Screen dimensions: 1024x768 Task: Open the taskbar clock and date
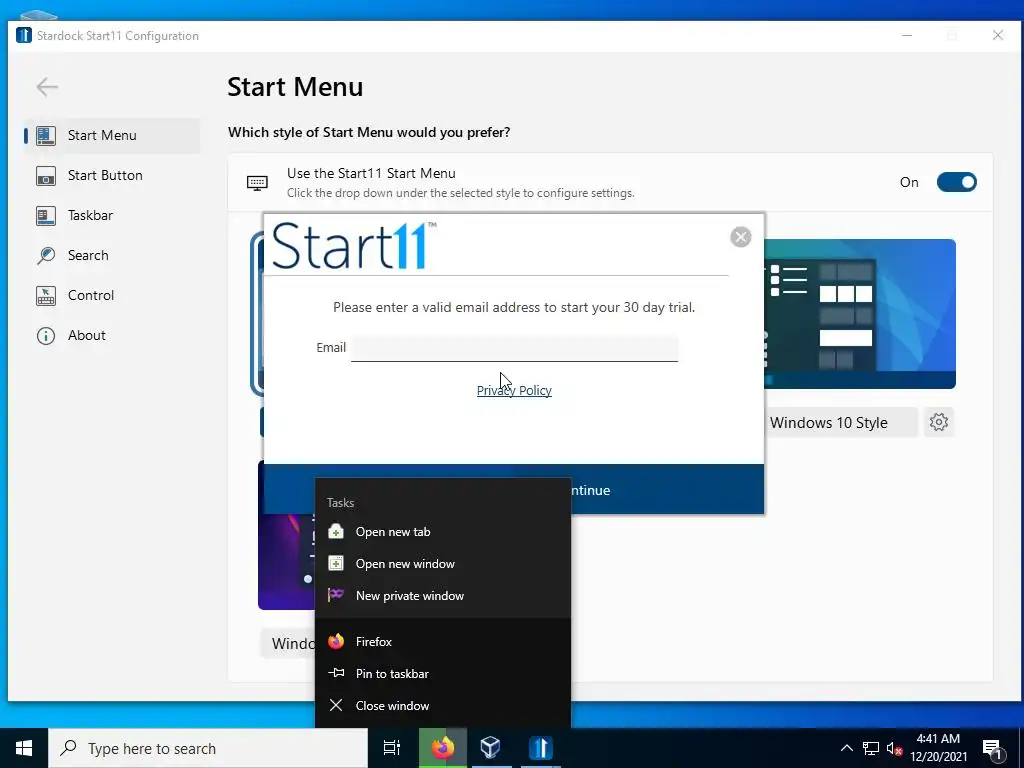938,748
